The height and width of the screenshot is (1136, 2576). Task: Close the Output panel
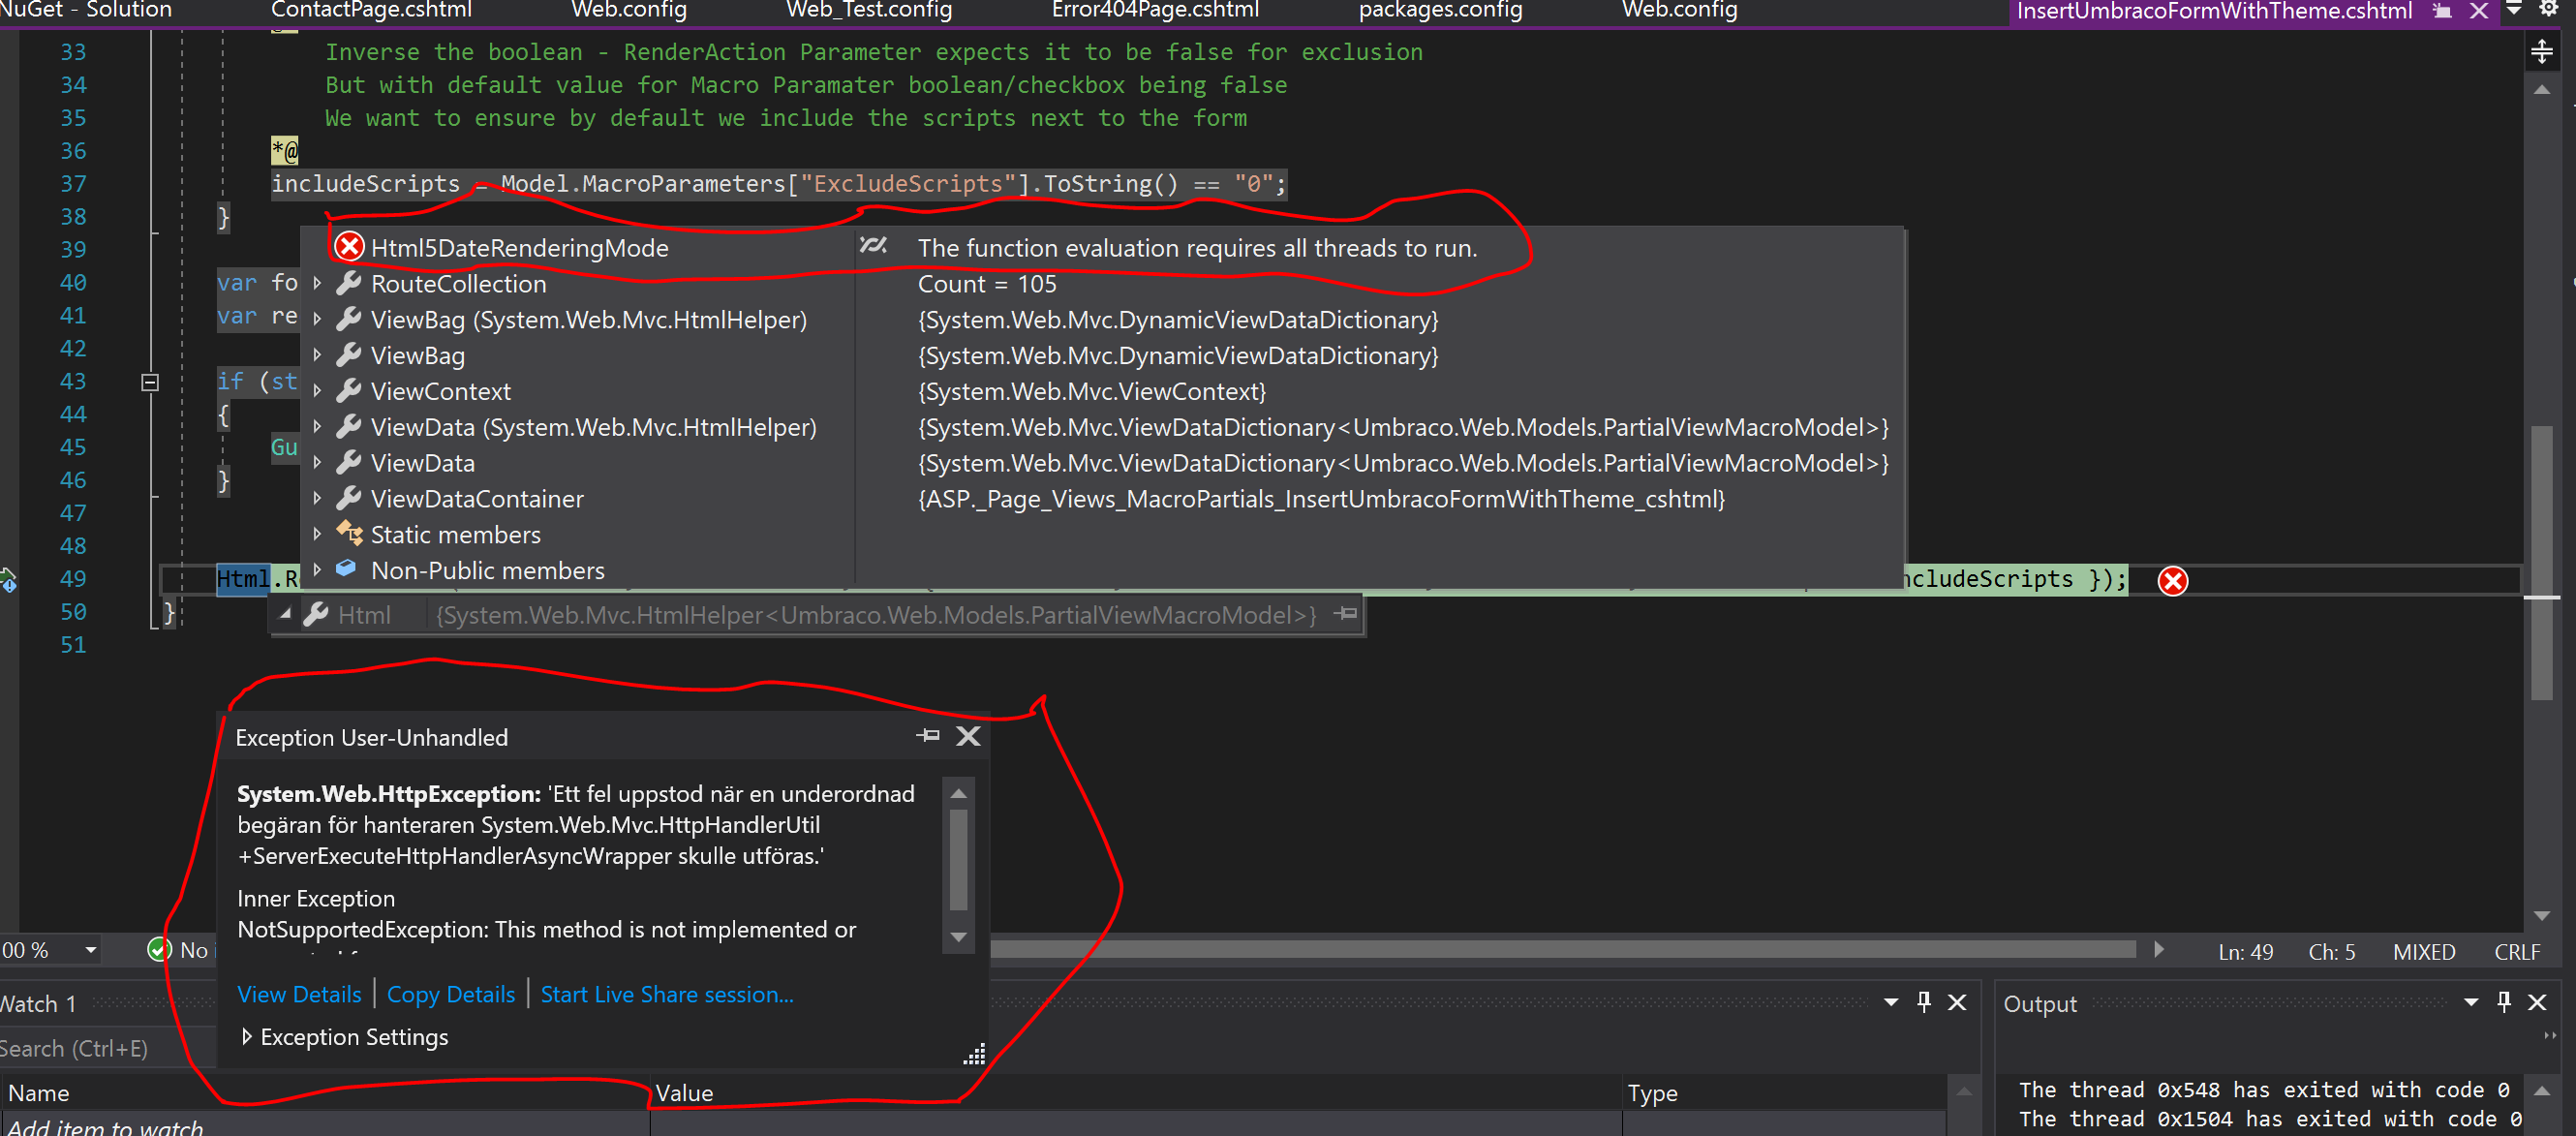2537,1002
